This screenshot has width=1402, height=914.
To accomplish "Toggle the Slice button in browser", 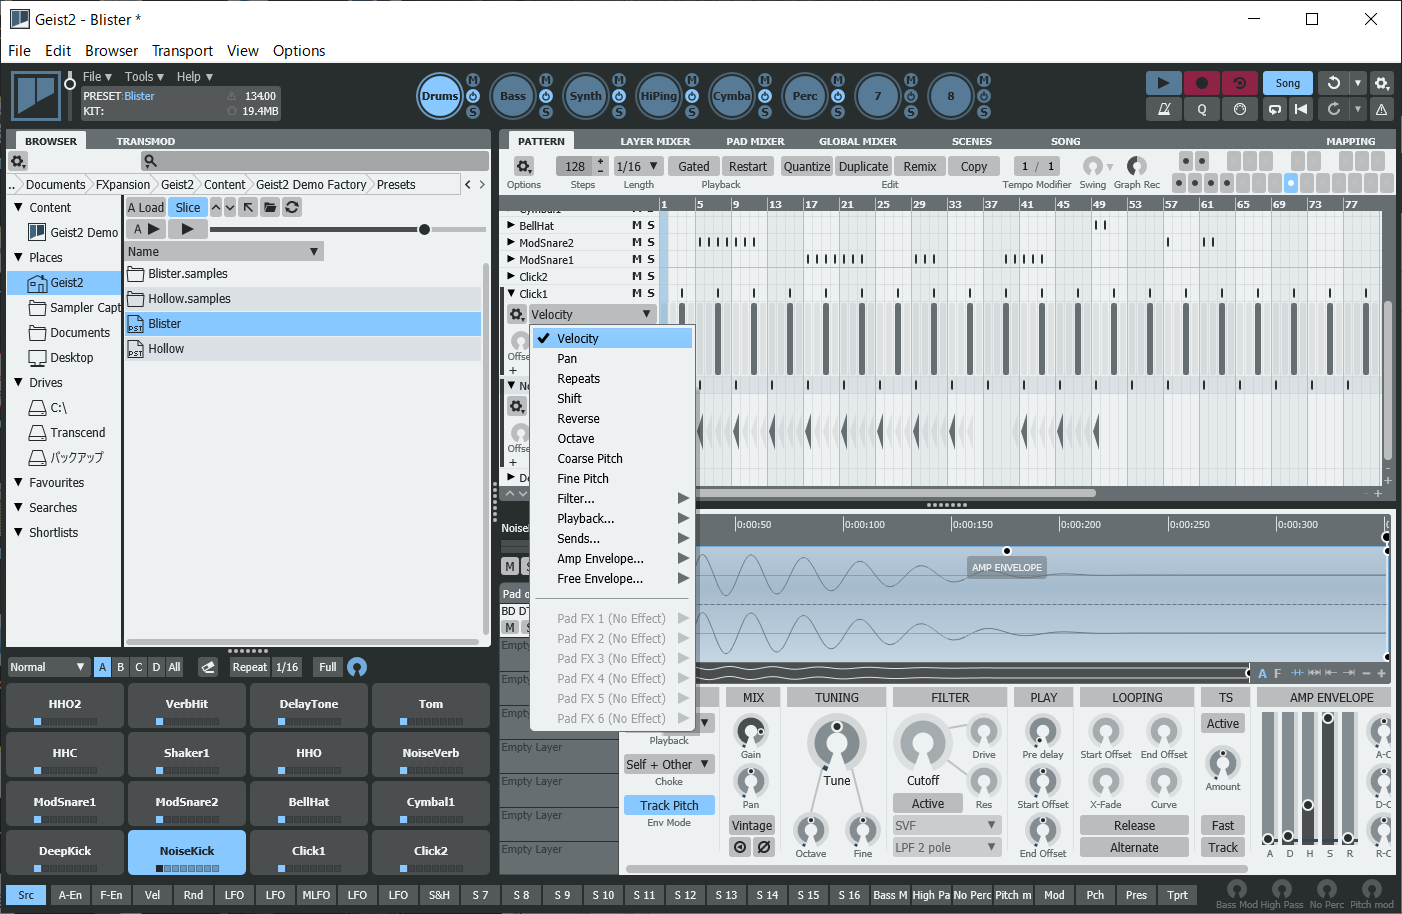I will (x=188, y=207).
